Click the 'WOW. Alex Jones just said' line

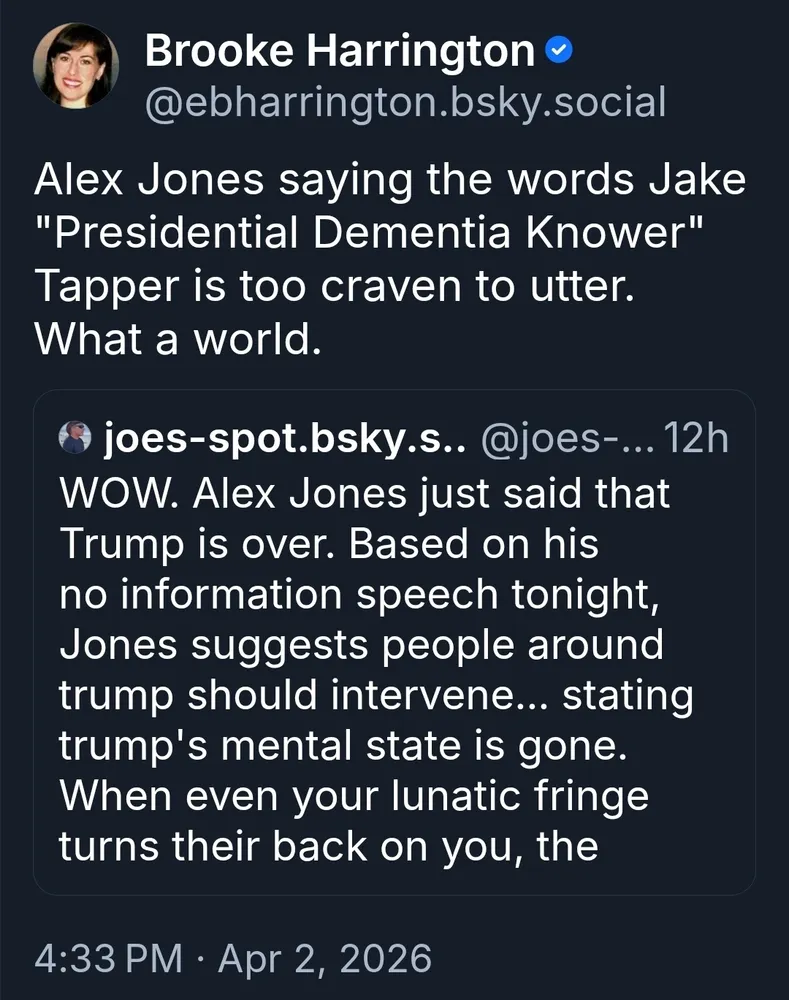[x=364, y=492]
